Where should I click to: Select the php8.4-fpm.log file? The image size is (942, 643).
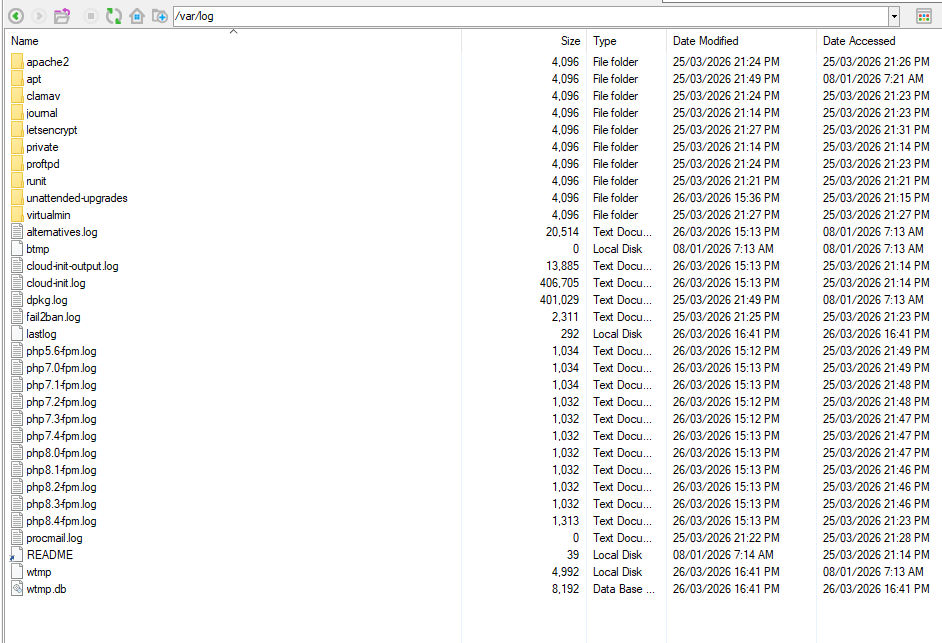pos(61,521)
